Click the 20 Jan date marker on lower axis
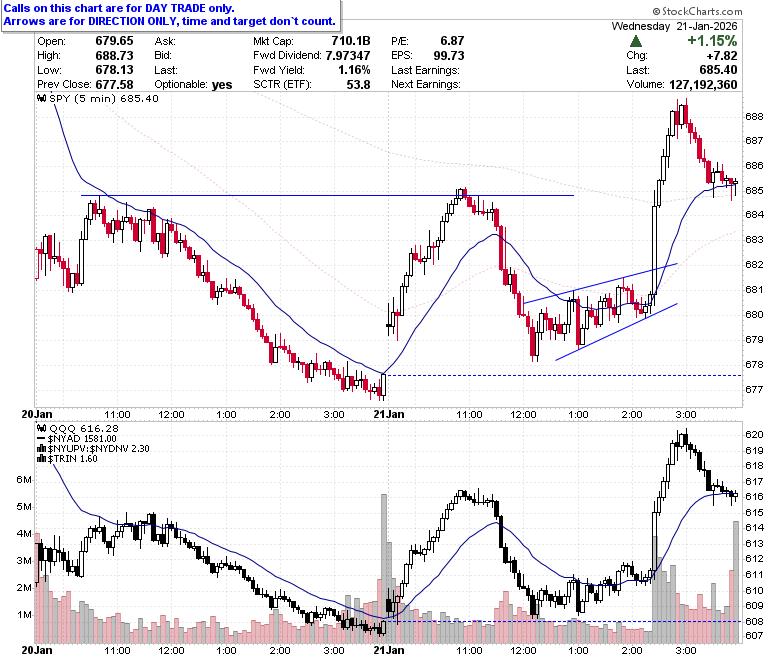The height and width of the screenshot is (659, 780). coord(36,650)
